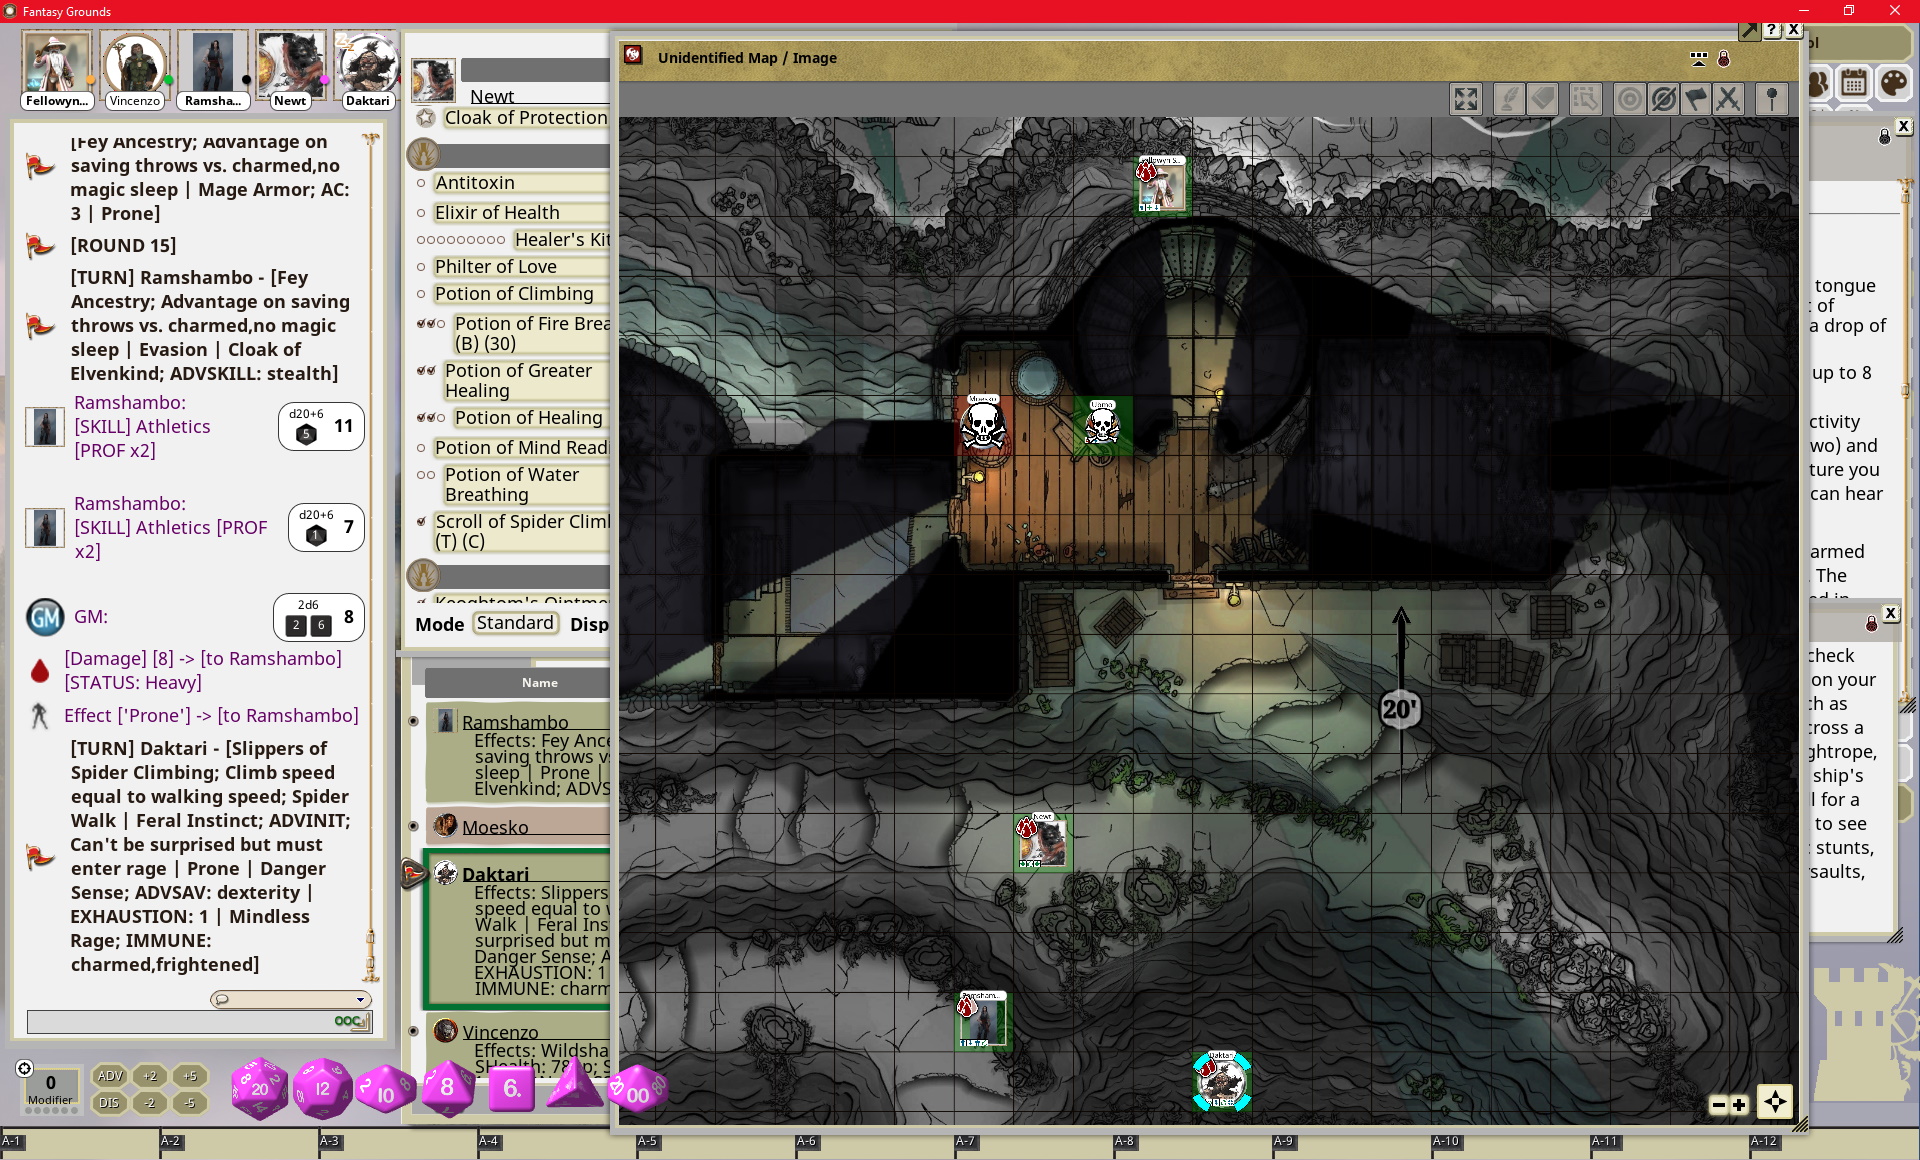This screenshot has height=1160, width=1920.
Task: Click the green skull token on map
Action: pyautogui.click(x=1102, y=427)
